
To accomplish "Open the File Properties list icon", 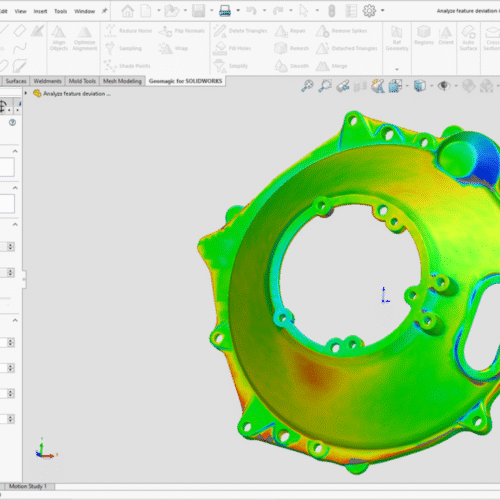I will click(351, 11).
